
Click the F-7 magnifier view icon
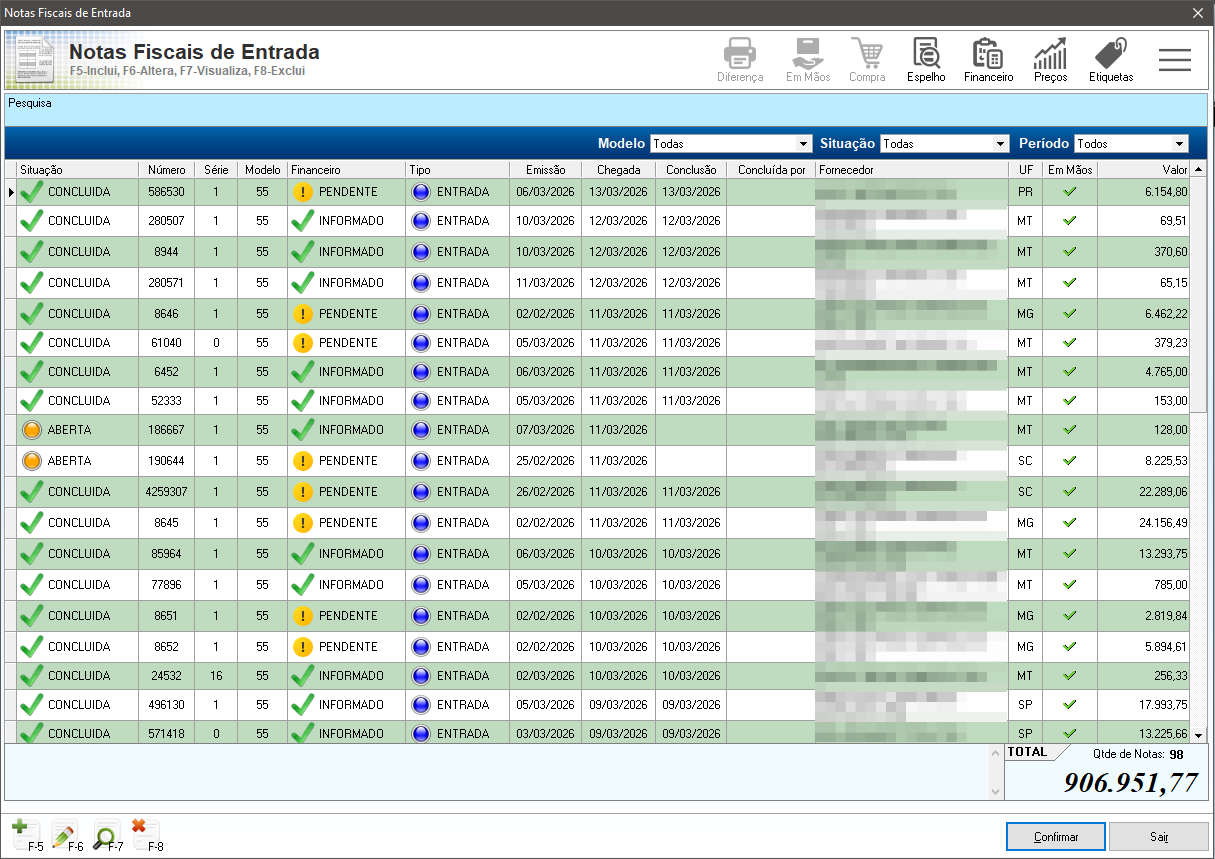[107, 835]
